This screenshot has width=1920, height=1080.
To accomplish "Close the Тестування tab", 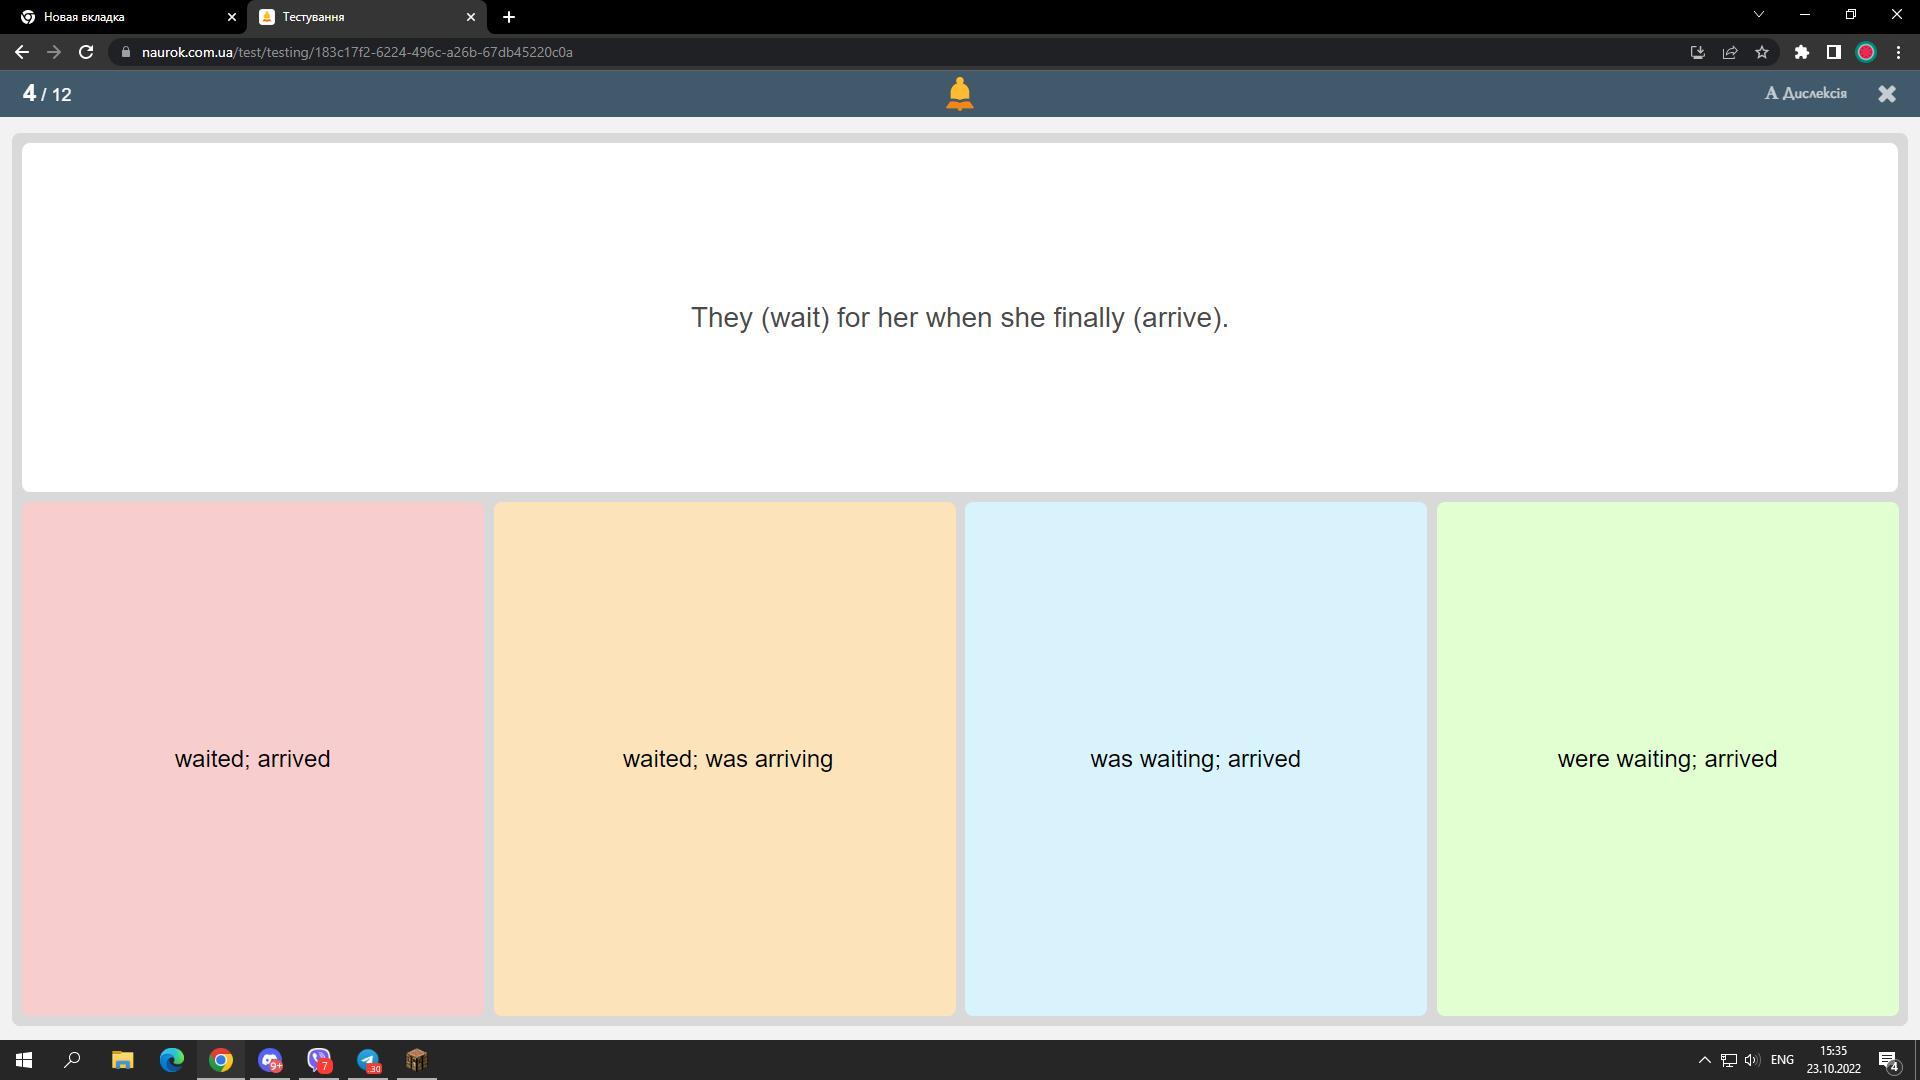I will [x=471, y=17].
